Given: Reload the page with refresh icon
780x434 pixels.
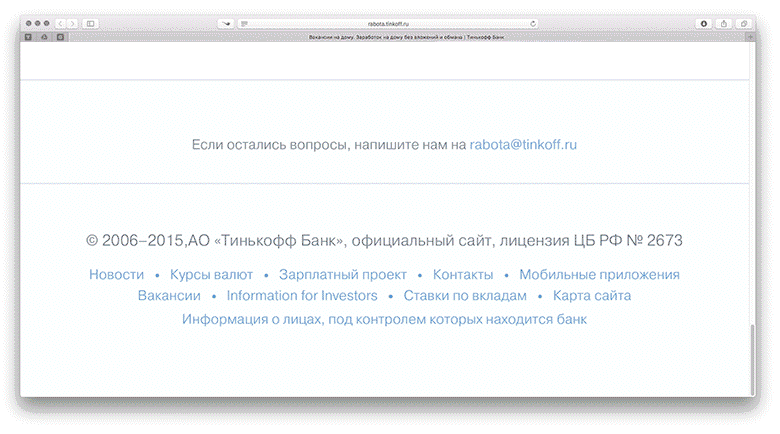Looking at the screenshot, I should click(x=533, y=23).
